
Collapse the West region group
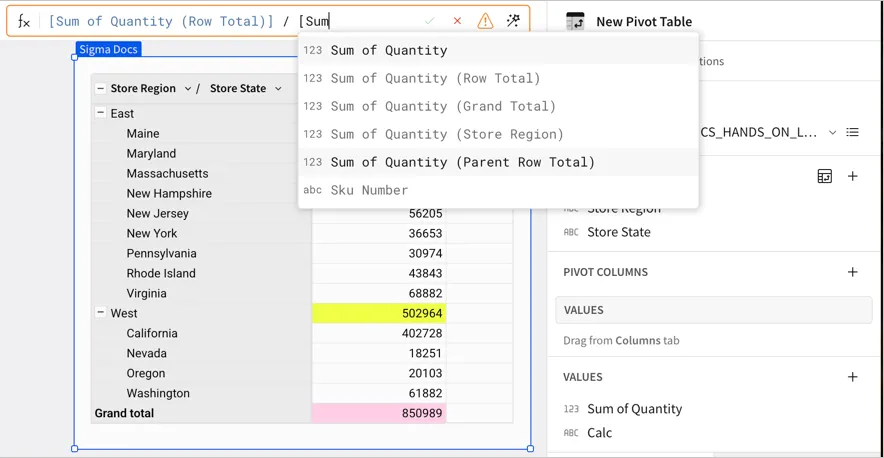coord(100,312)
